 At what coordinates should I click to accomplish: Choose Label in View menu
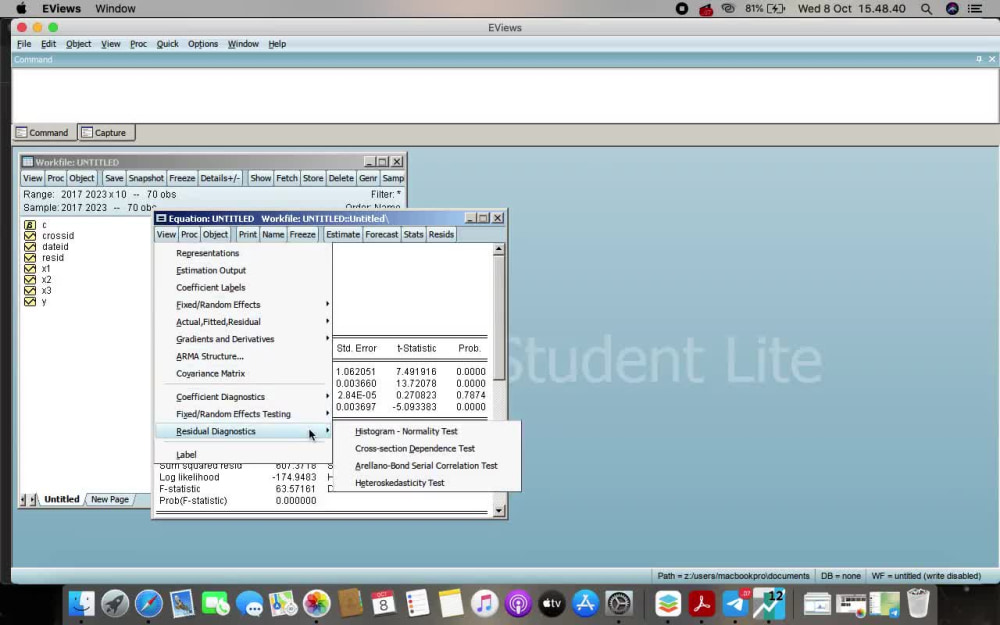pos(186,455)
